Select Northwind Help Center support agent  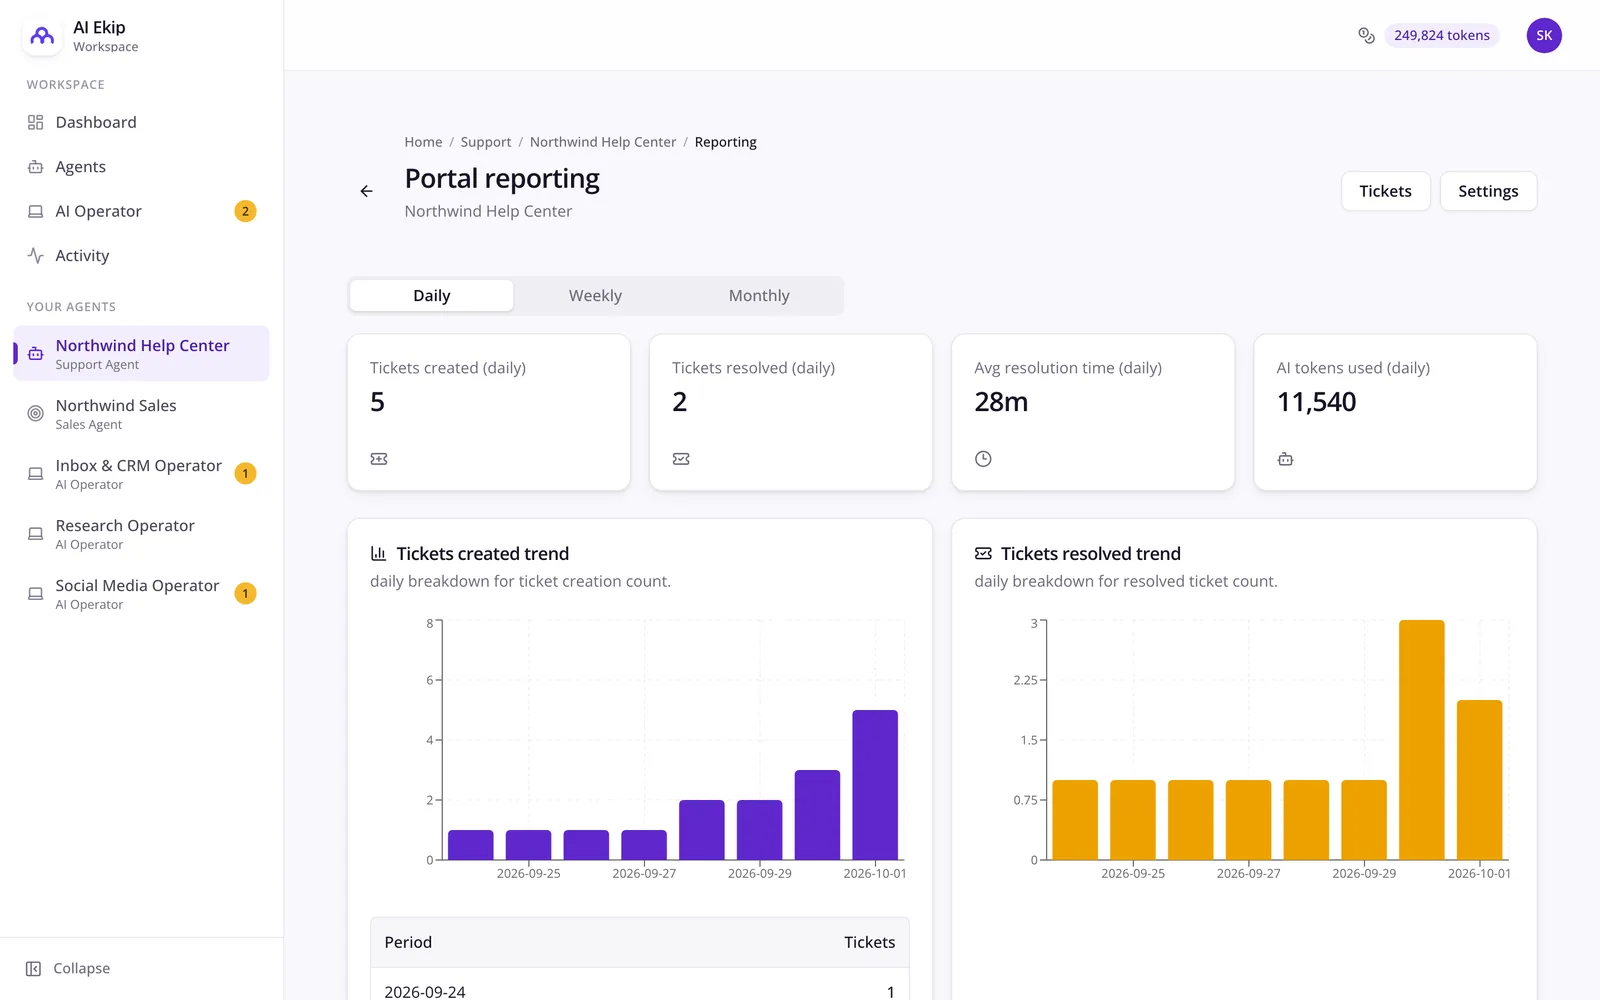pyautogui.click(x=141, y=353)
